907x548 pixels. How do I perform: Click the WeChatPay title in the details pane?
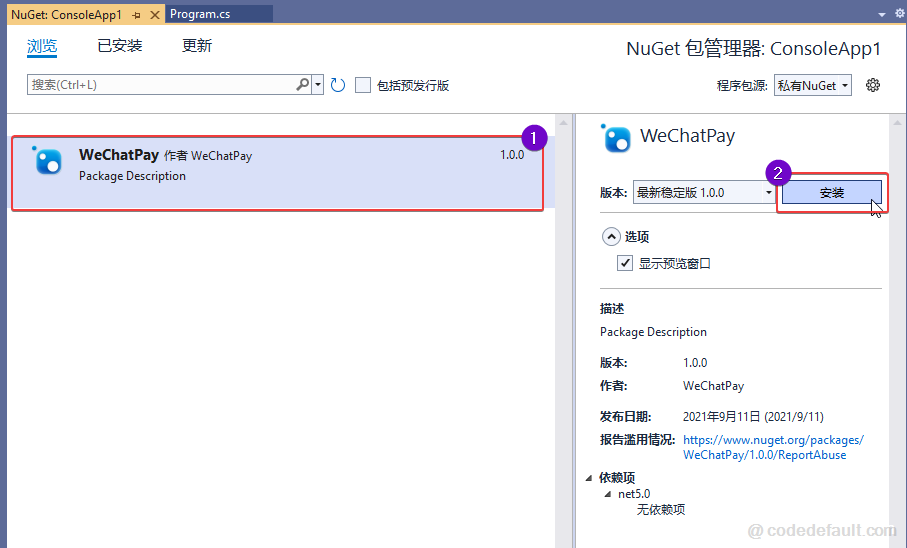pos(687,136)
